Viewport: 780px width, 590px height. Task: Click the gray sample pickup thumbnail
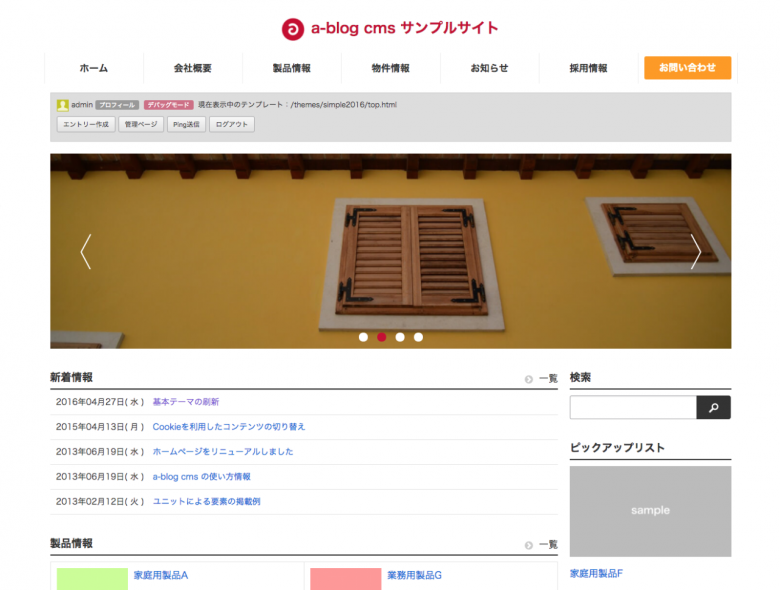(x=650, y=511)
